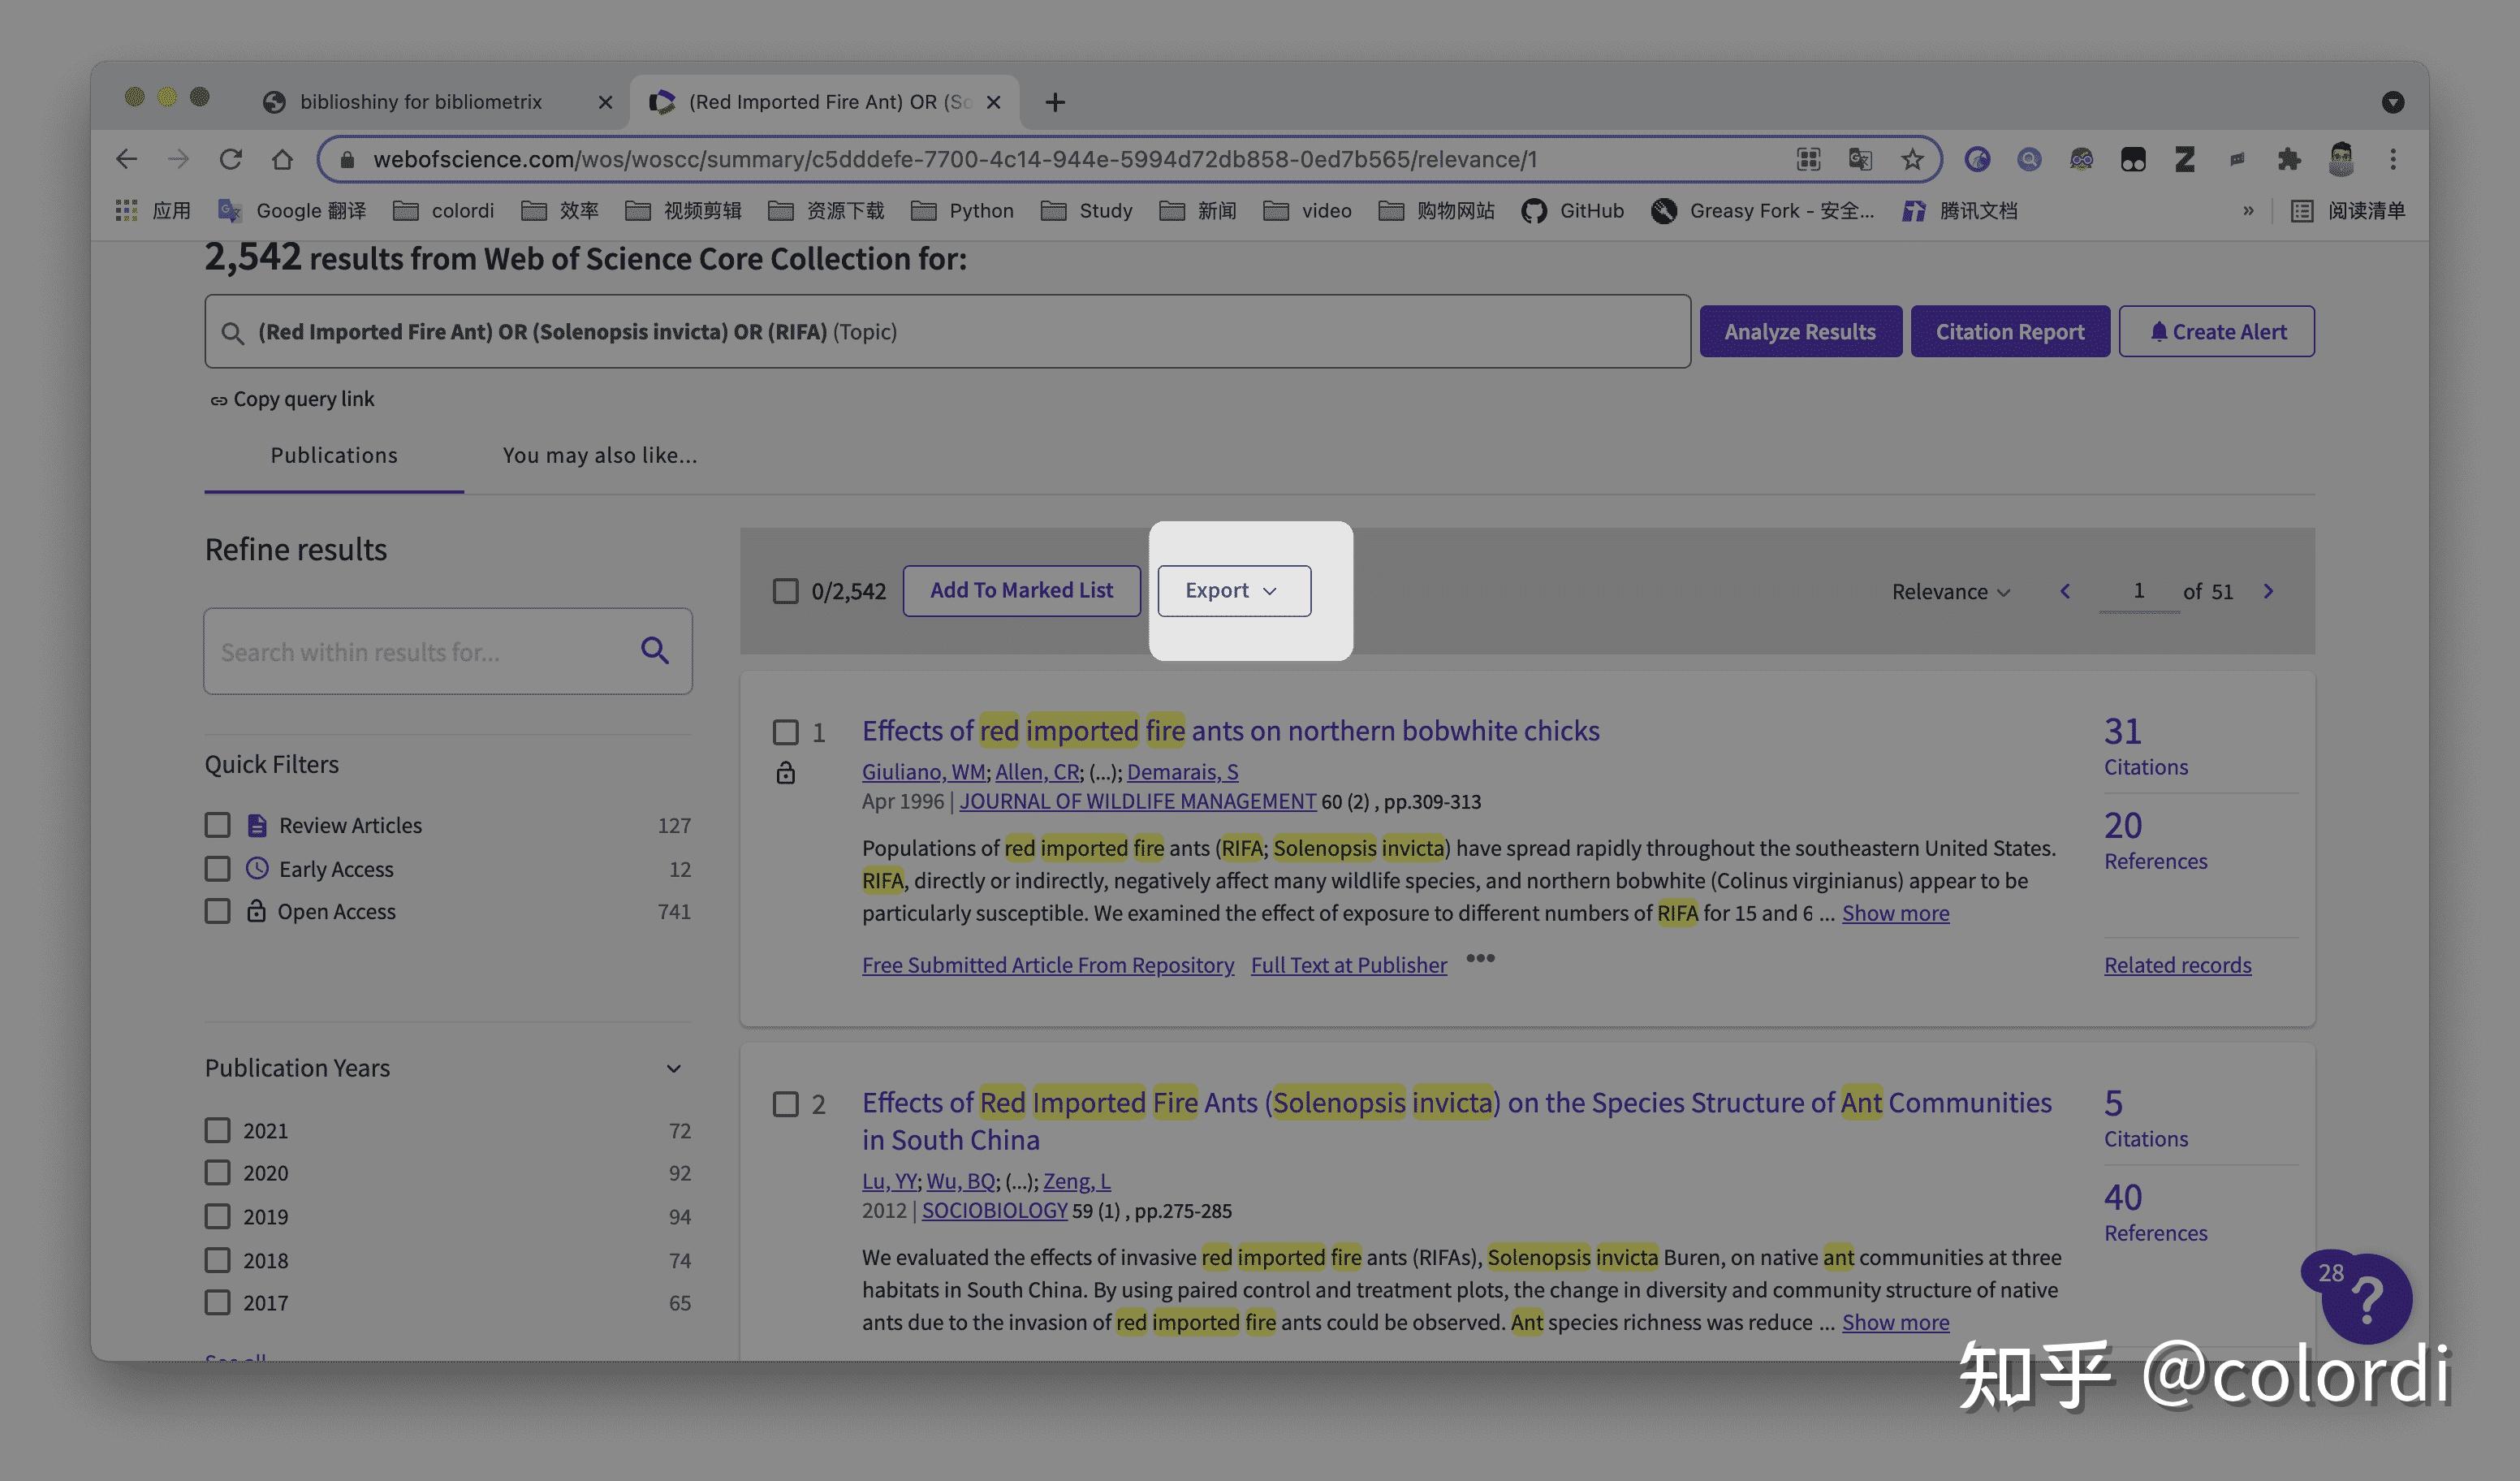Collapse the Publication Years section
2520x1481 pixels.
[674, 1068]
